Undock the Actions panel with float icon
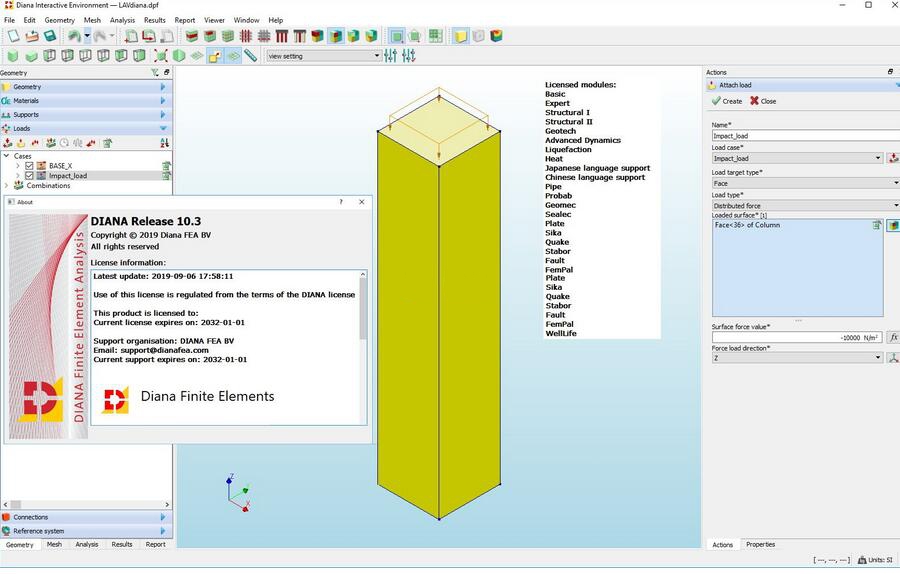This screenshot has height=574, width=900. 890,72
